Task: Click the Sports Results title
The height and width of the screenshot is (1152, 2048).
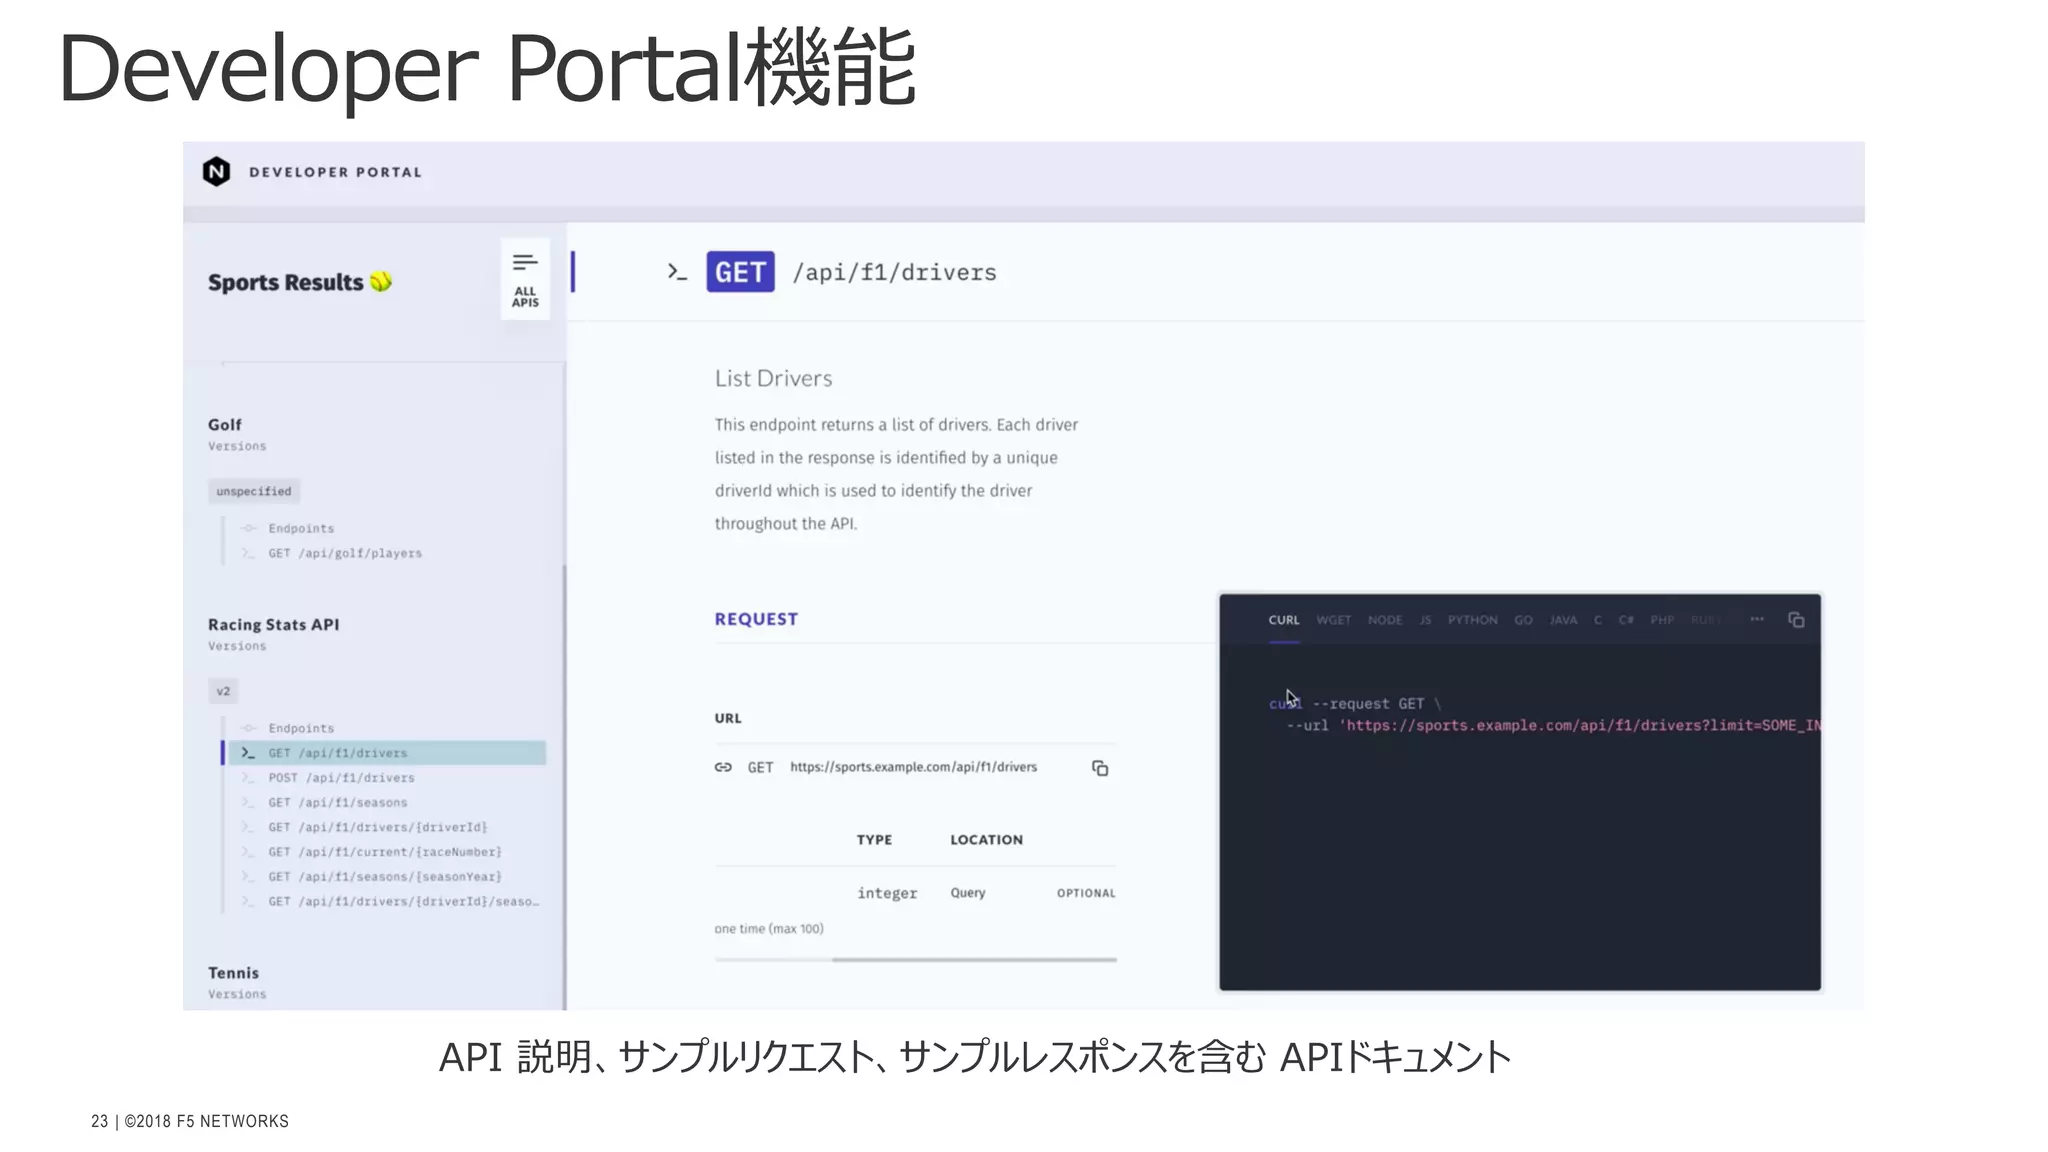Action: pyautogui.click(x=285, y=283)
